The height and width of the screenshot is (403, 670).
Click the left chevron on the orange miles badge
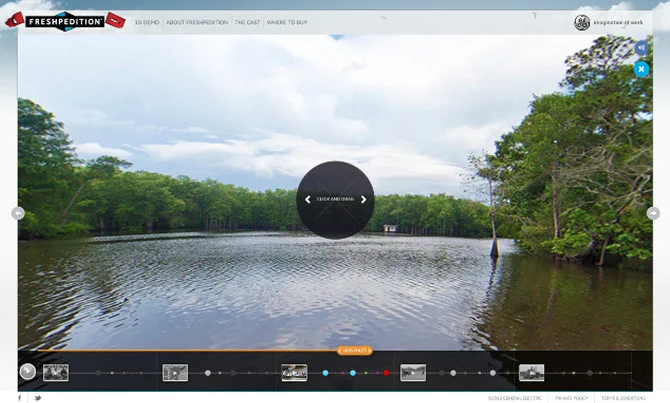[340, 351]
